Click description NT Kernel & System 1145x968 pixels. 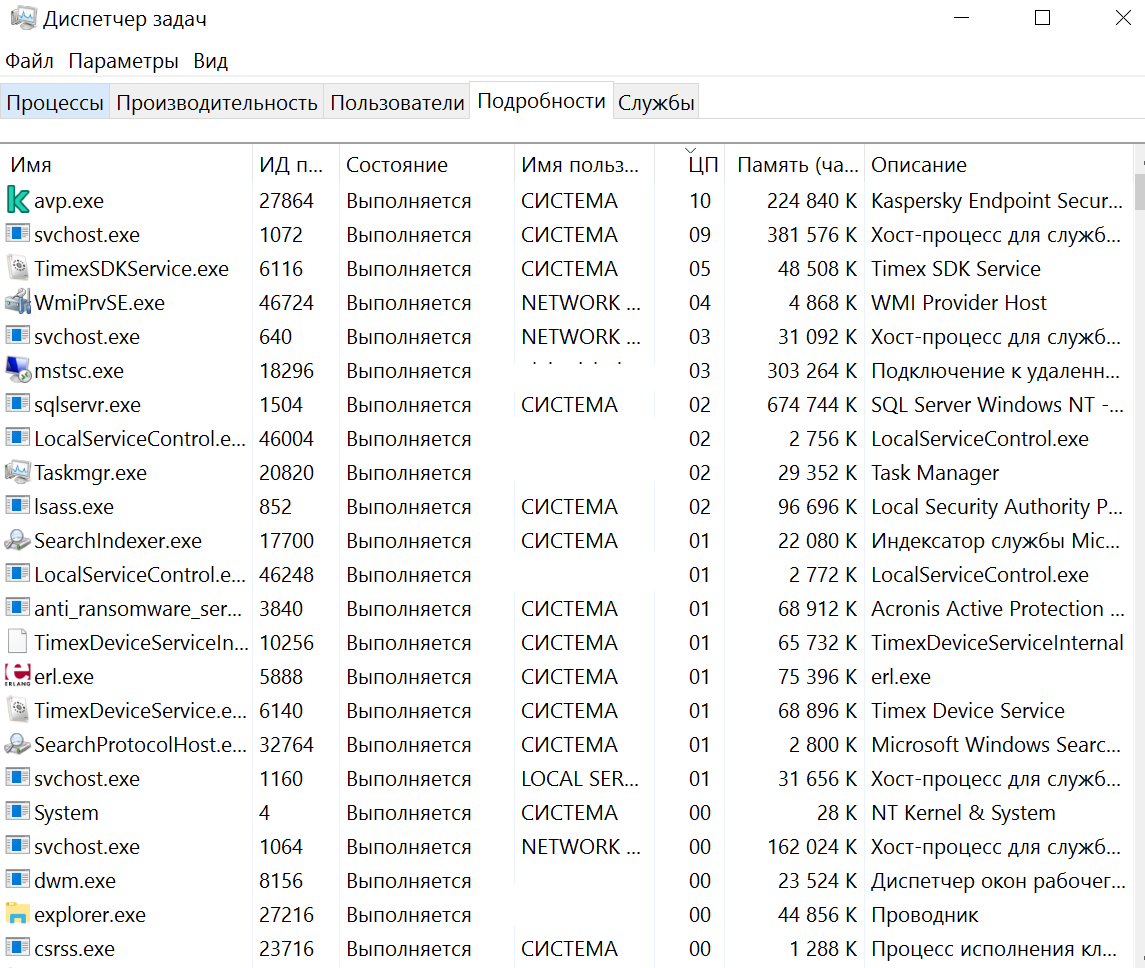pyautogui.click(x=963, y=813)
